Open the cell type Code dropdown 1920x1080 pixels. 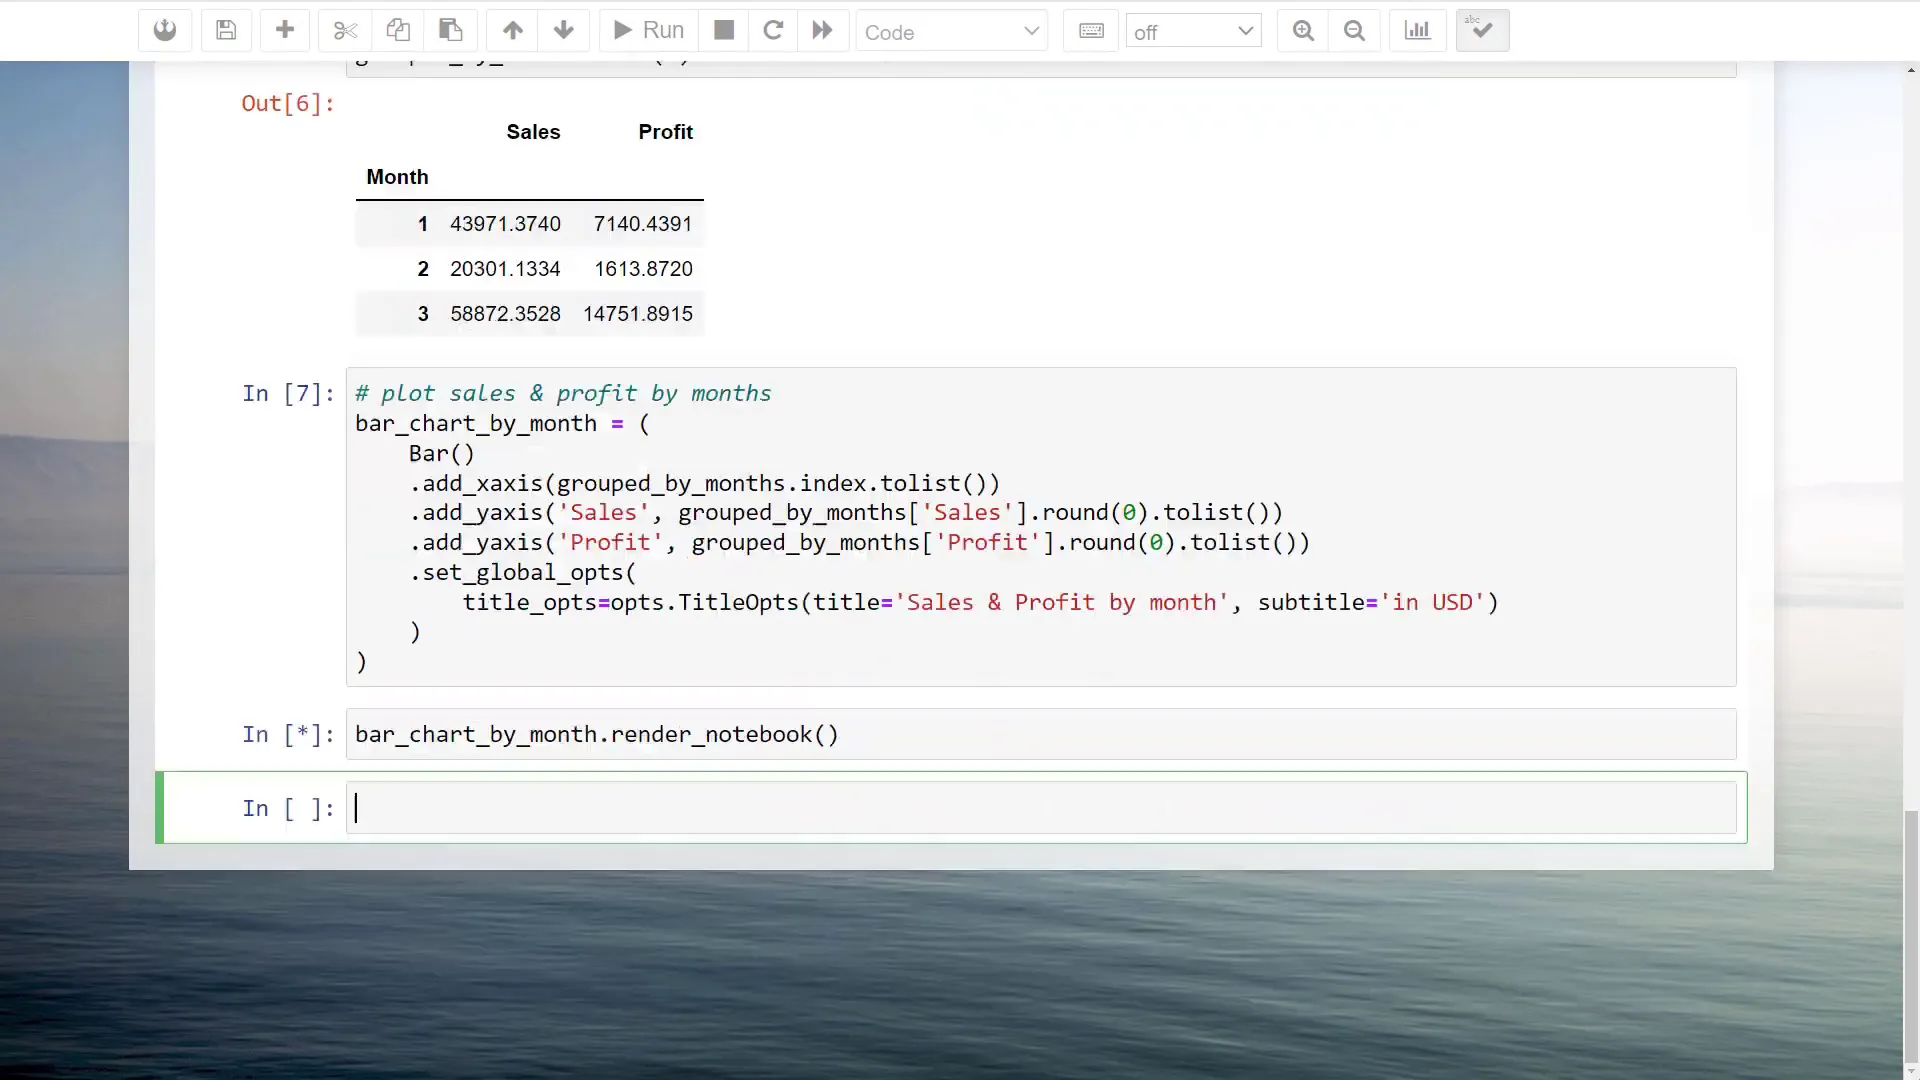pos(951,31)
